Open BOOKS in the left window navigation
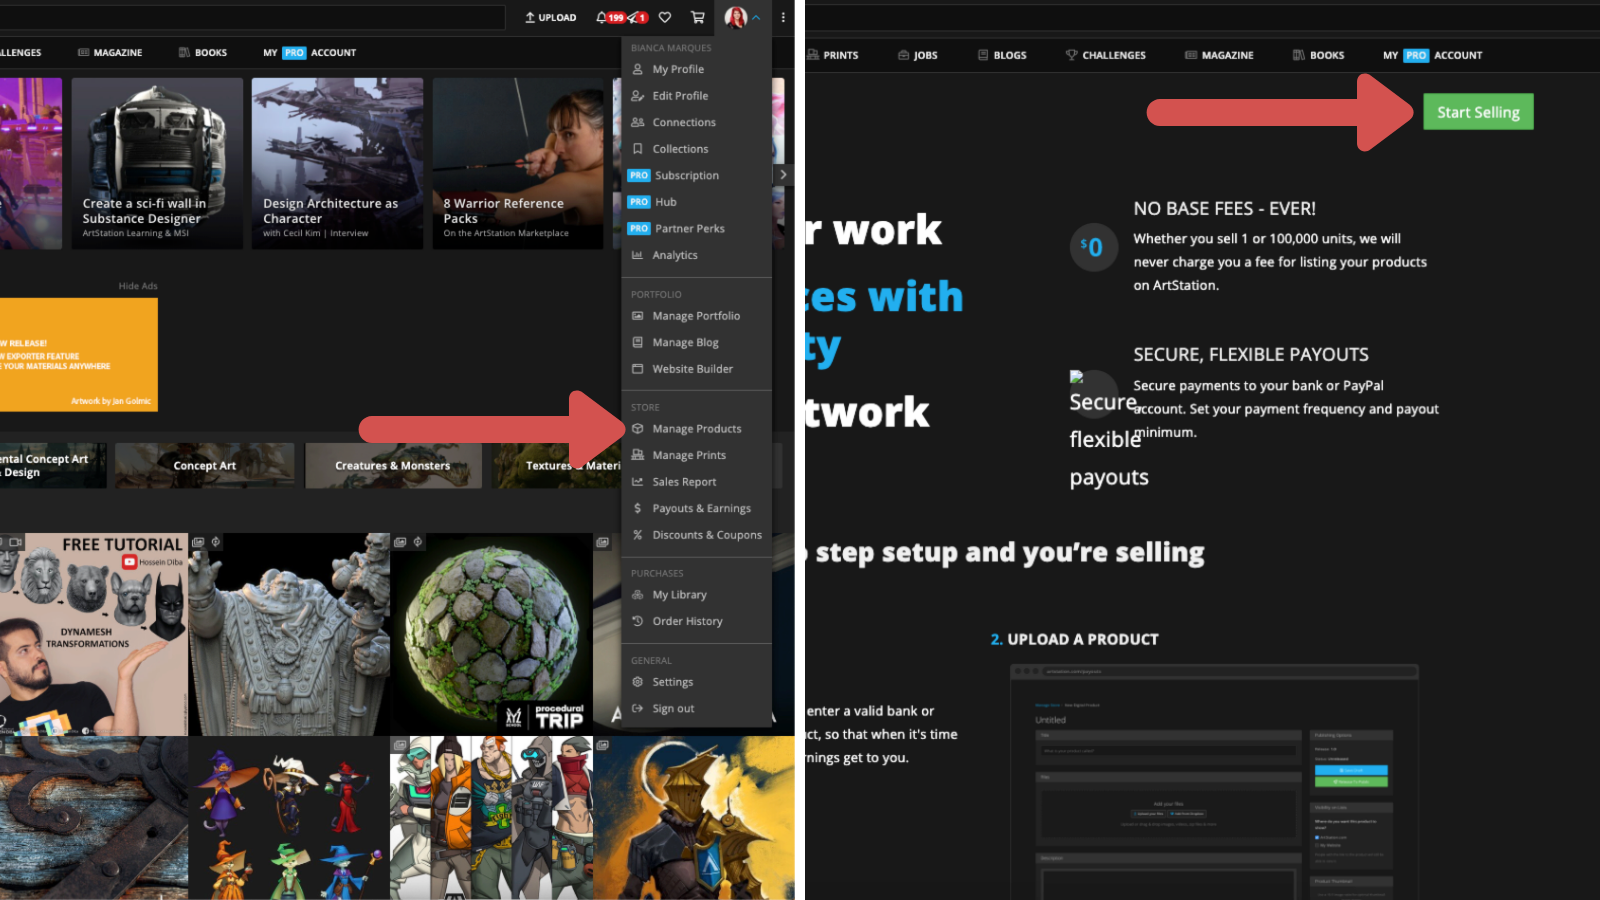 203,53
